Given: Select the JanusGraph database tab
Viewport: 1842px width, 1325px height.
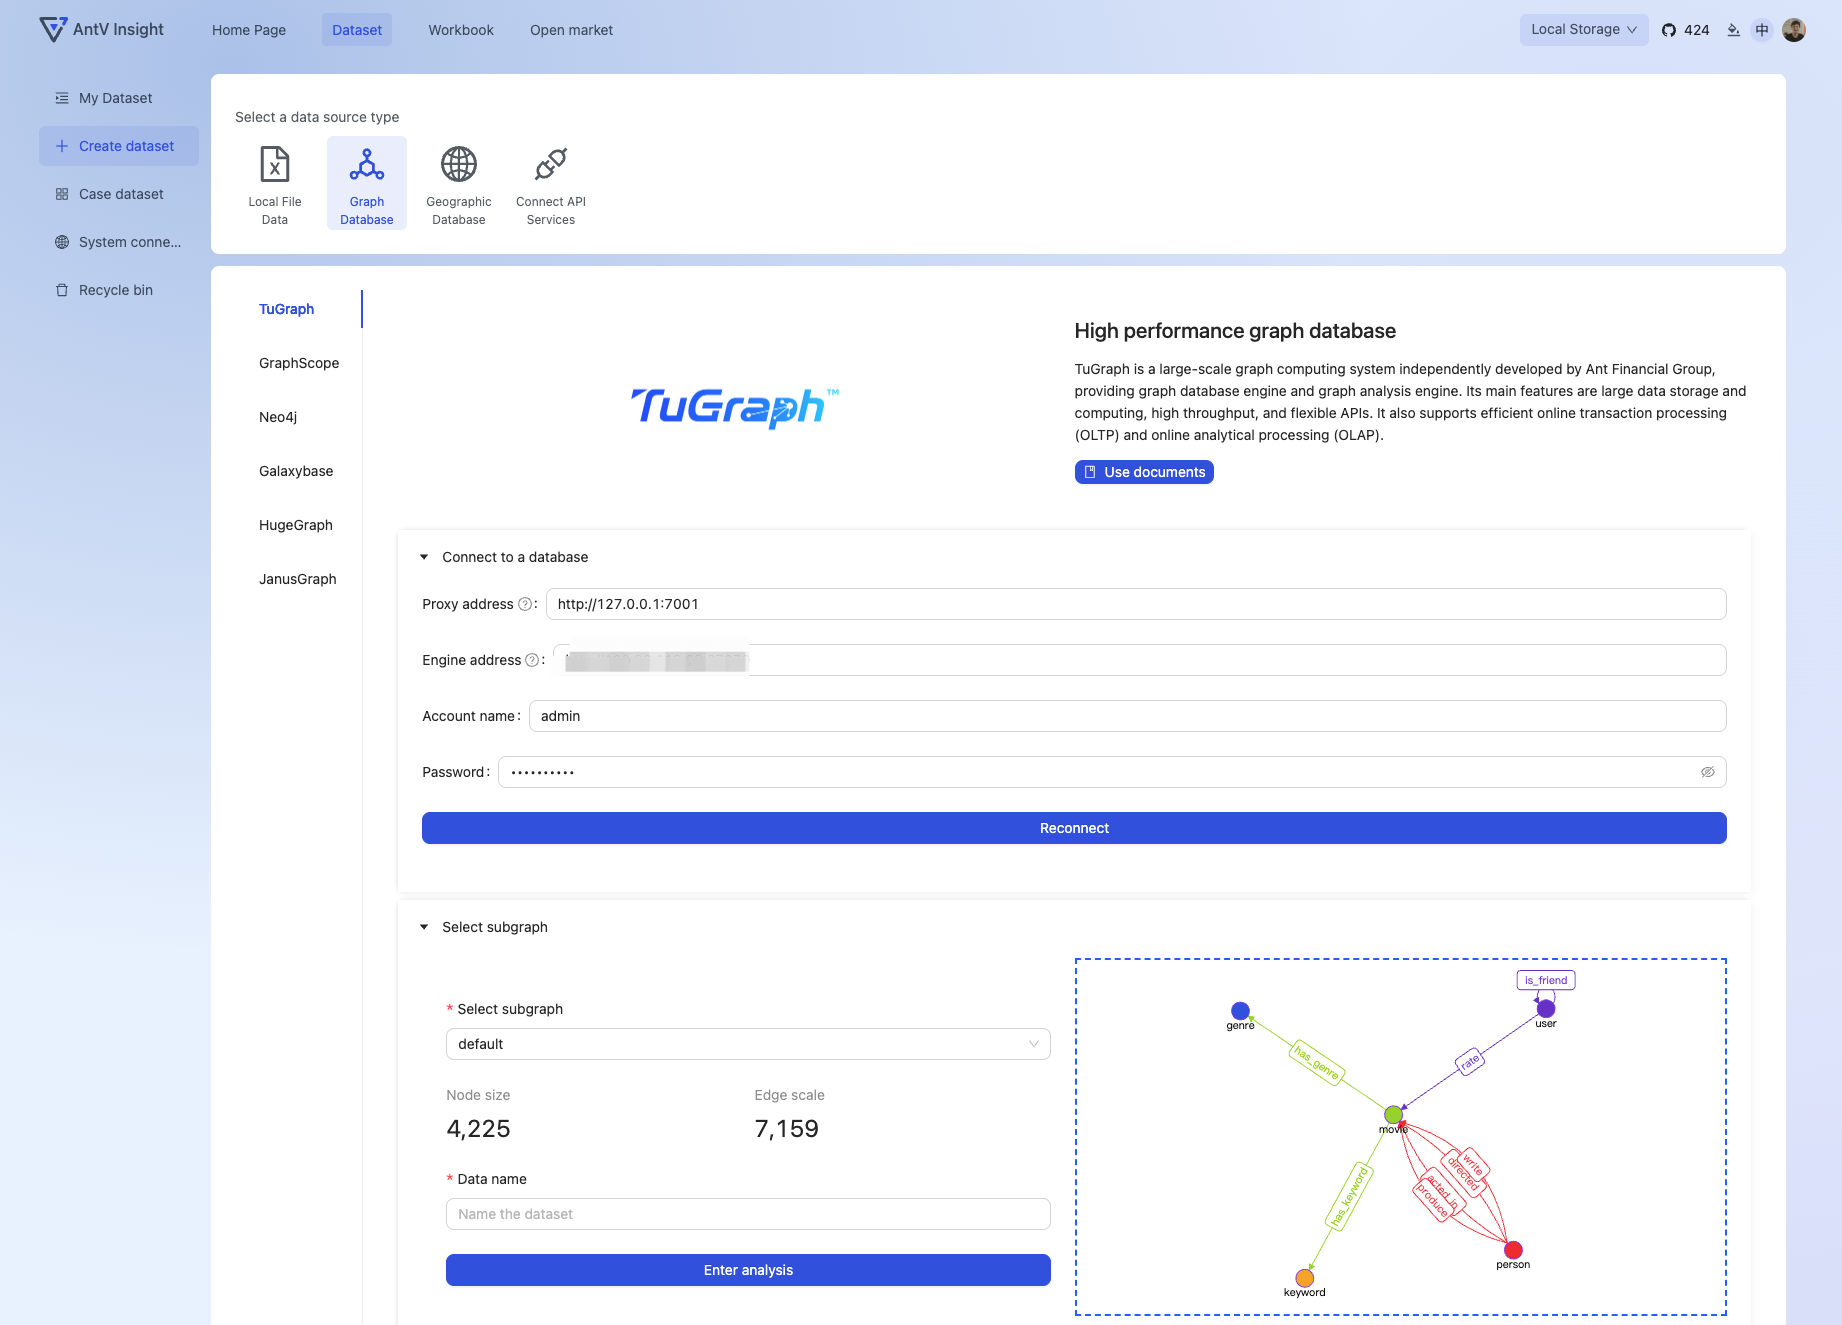Looking at the screenshot, I should (298, 579).
